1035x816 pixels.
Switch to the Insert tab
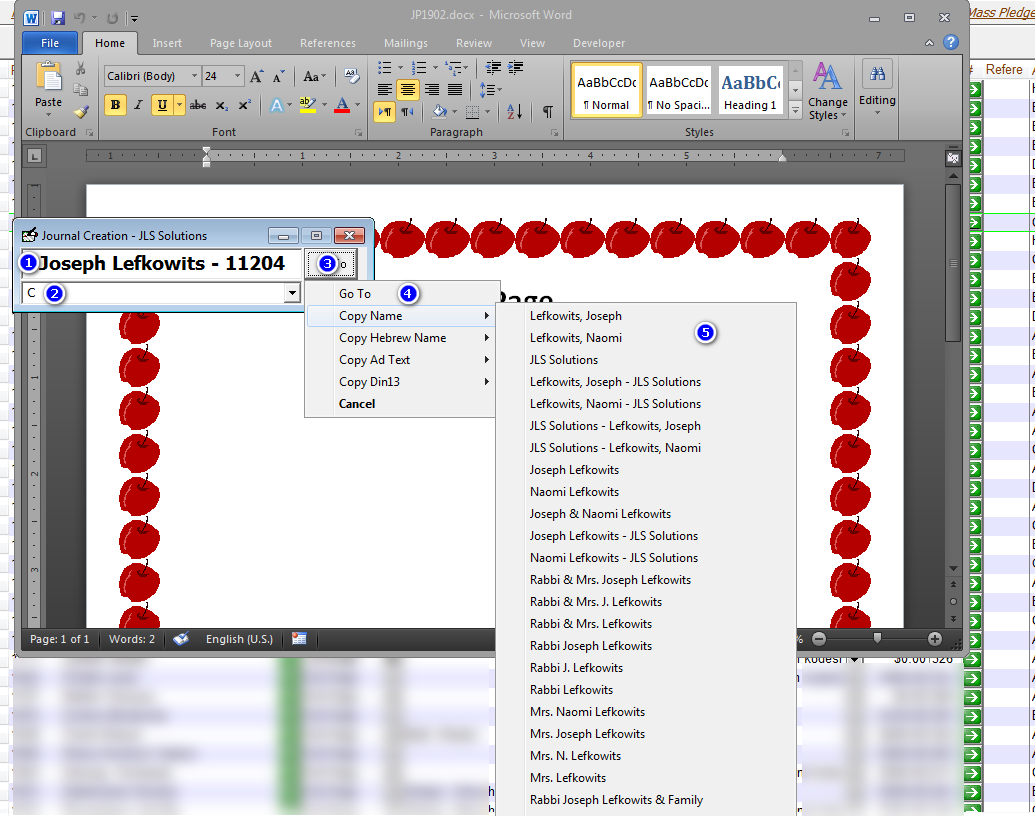[x=167, y=43]
